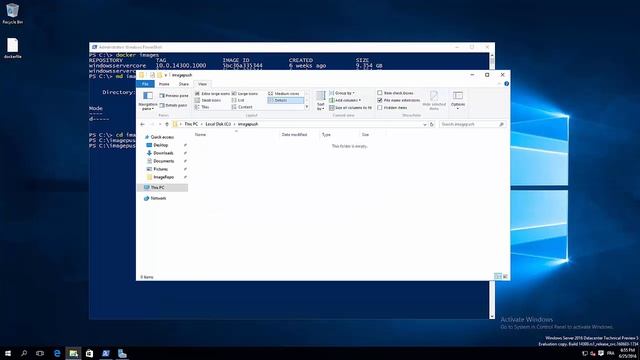Uncheck File name extensions checkbox
The image size is (640, 360).
pos(380,100)
